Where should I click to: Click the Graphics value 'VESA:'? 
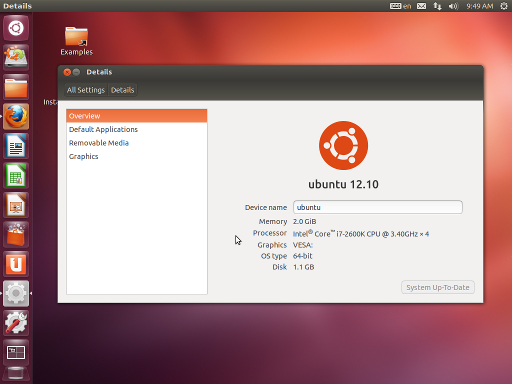[303, 245]
